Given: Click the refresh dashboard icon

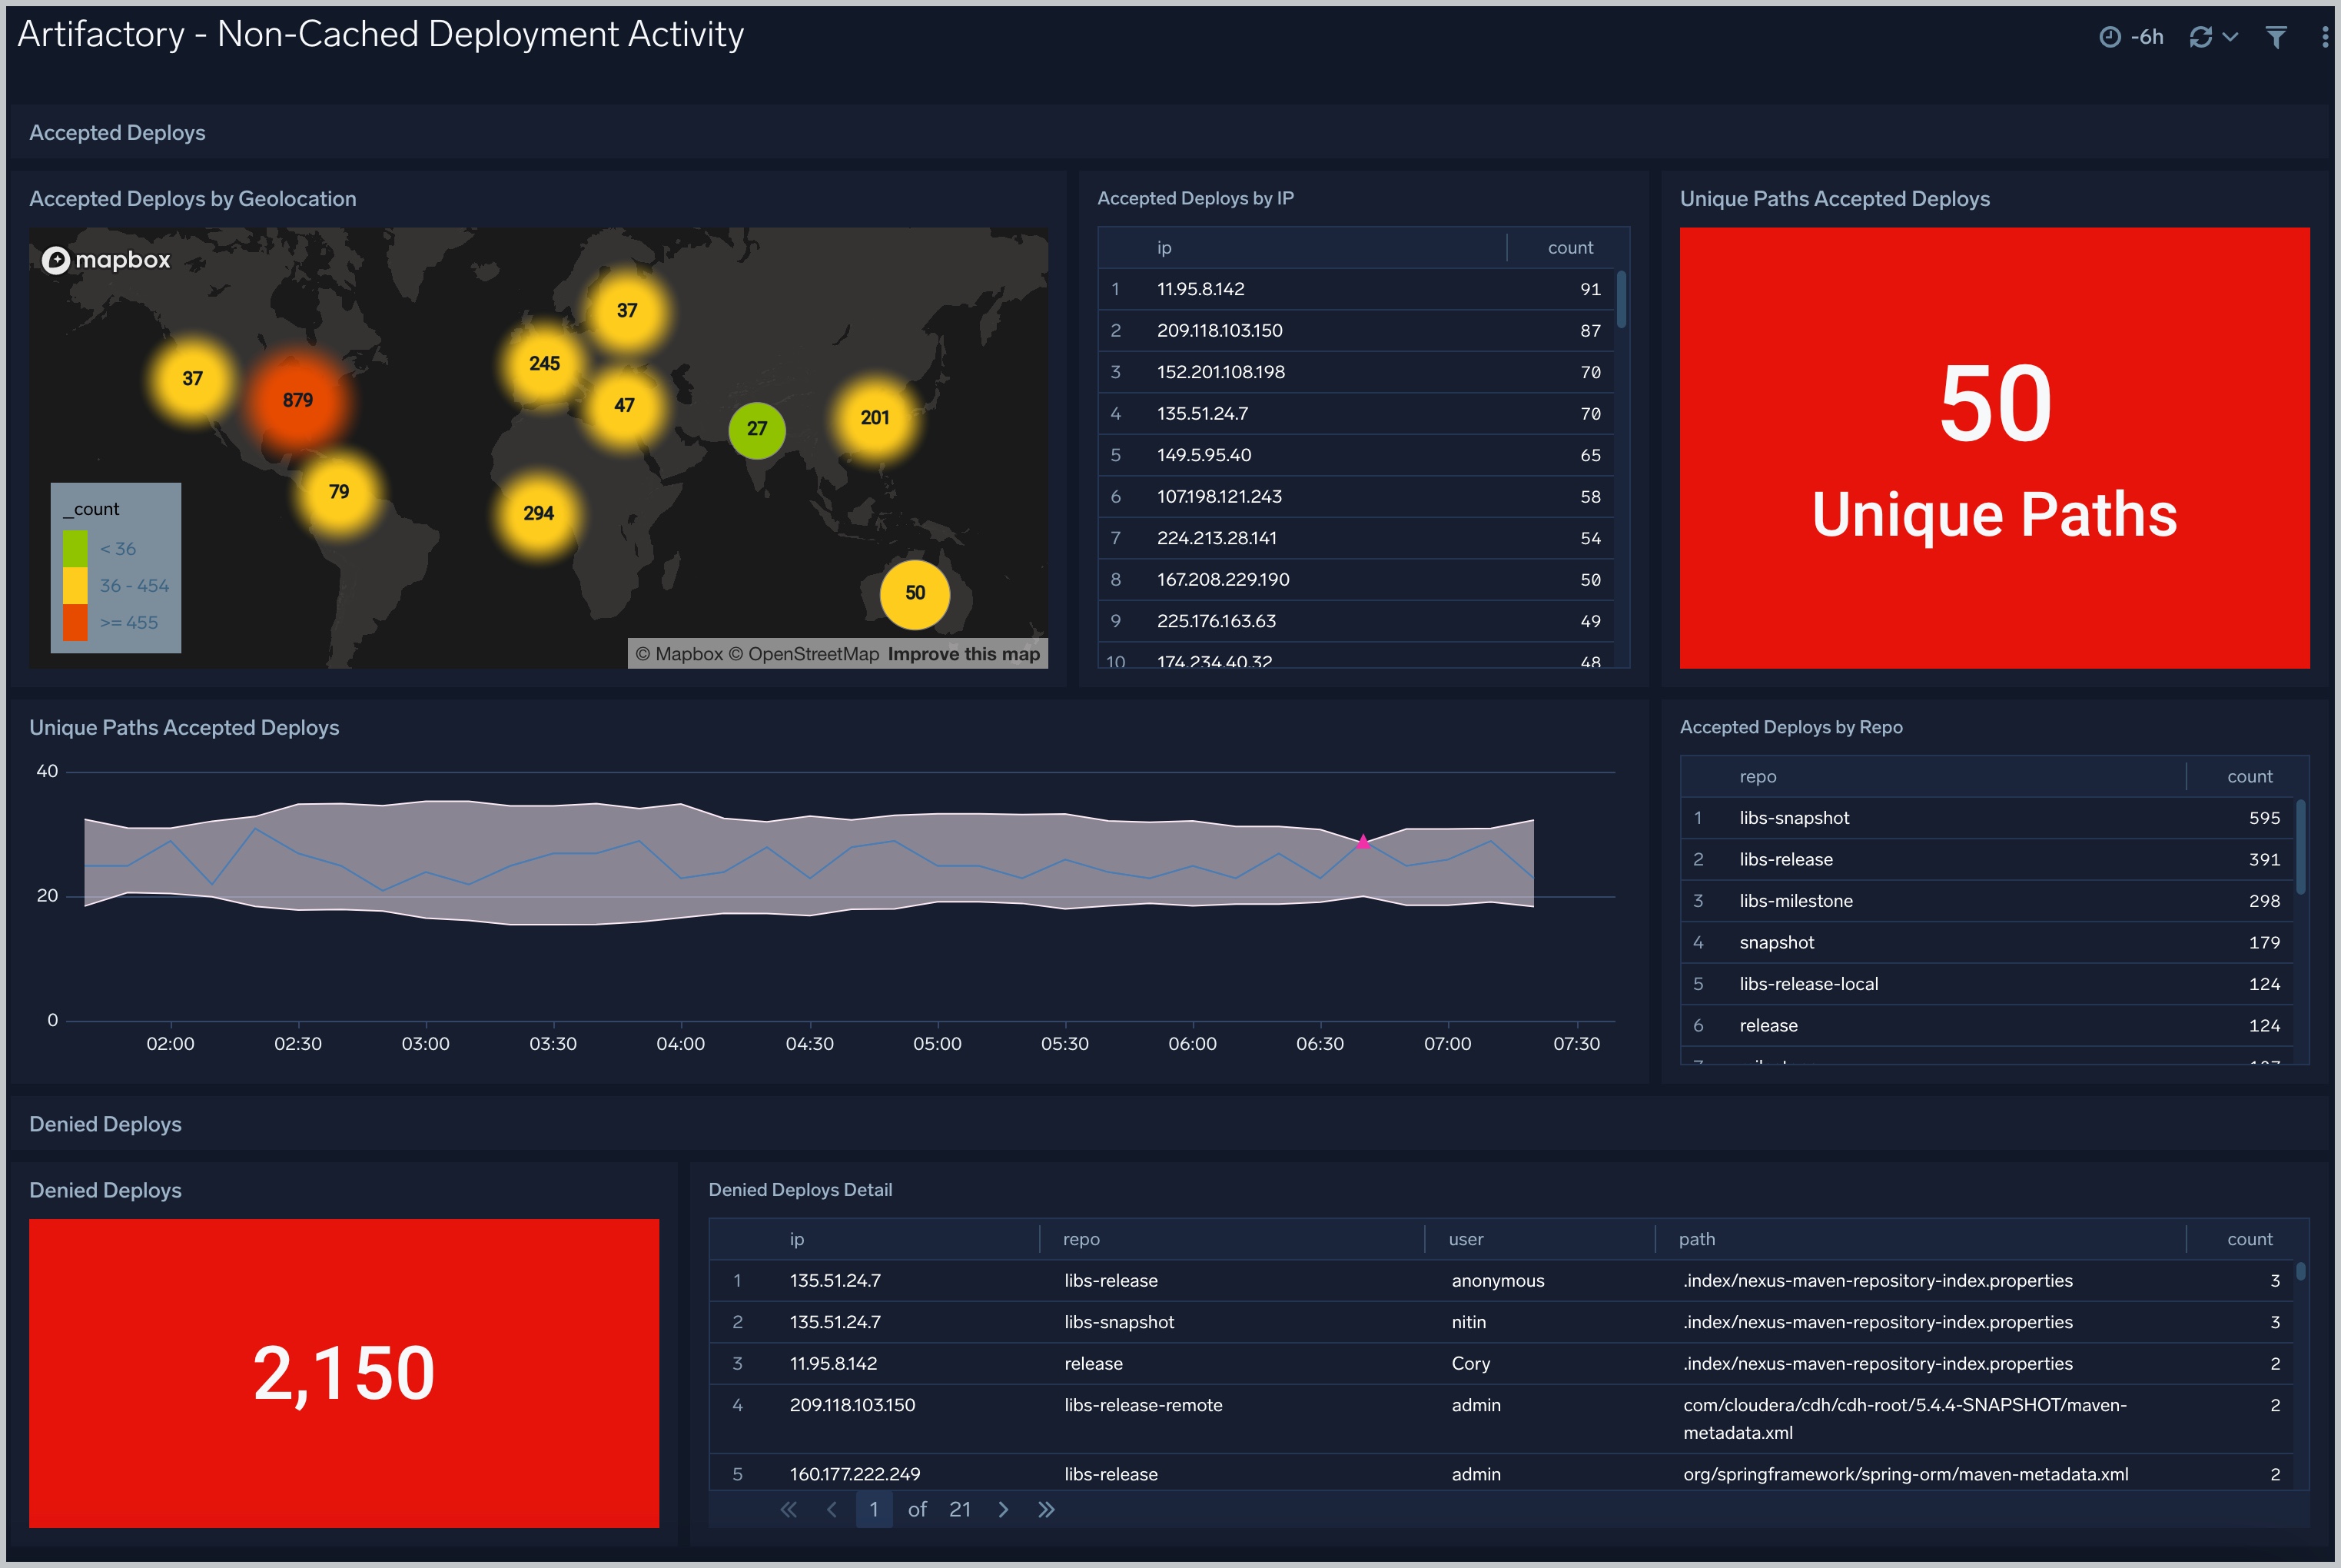Looking at the screenshot, I should tap(2201, 37).
